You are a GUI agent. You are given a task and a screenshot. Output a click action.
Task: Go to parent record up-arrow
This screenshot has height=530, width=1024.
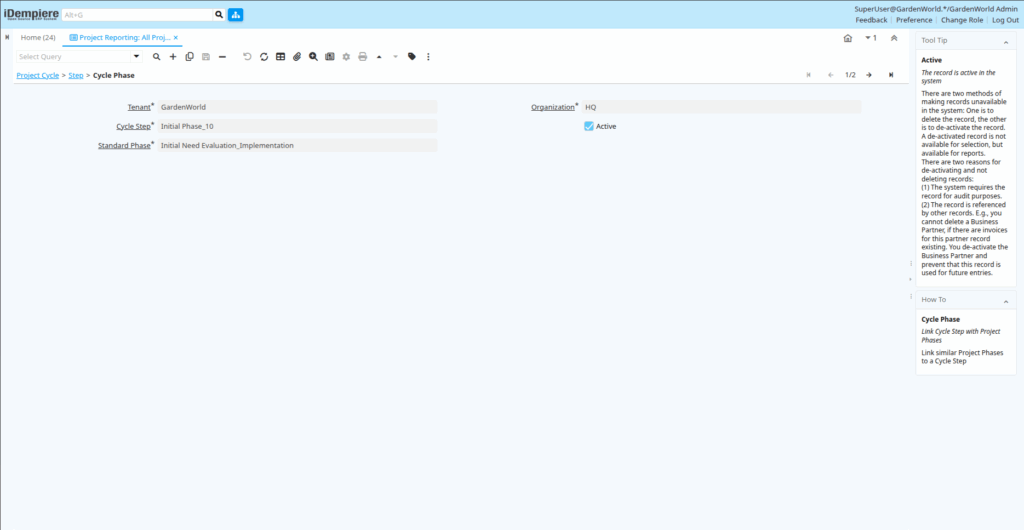click(379, 57)
